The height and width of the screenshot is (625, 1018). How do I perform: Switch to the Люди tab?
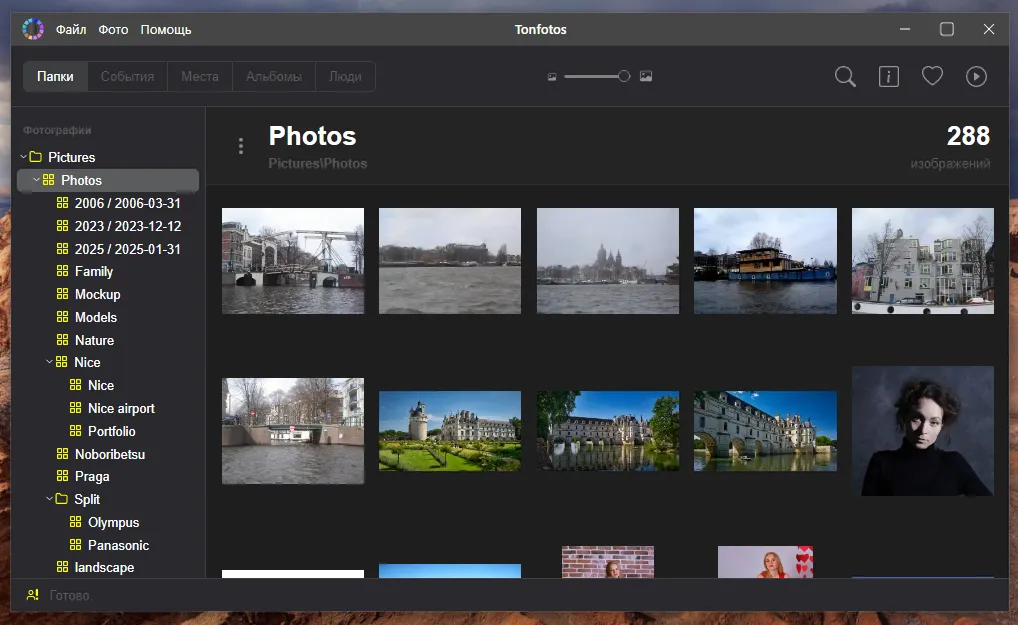point(345,76)
